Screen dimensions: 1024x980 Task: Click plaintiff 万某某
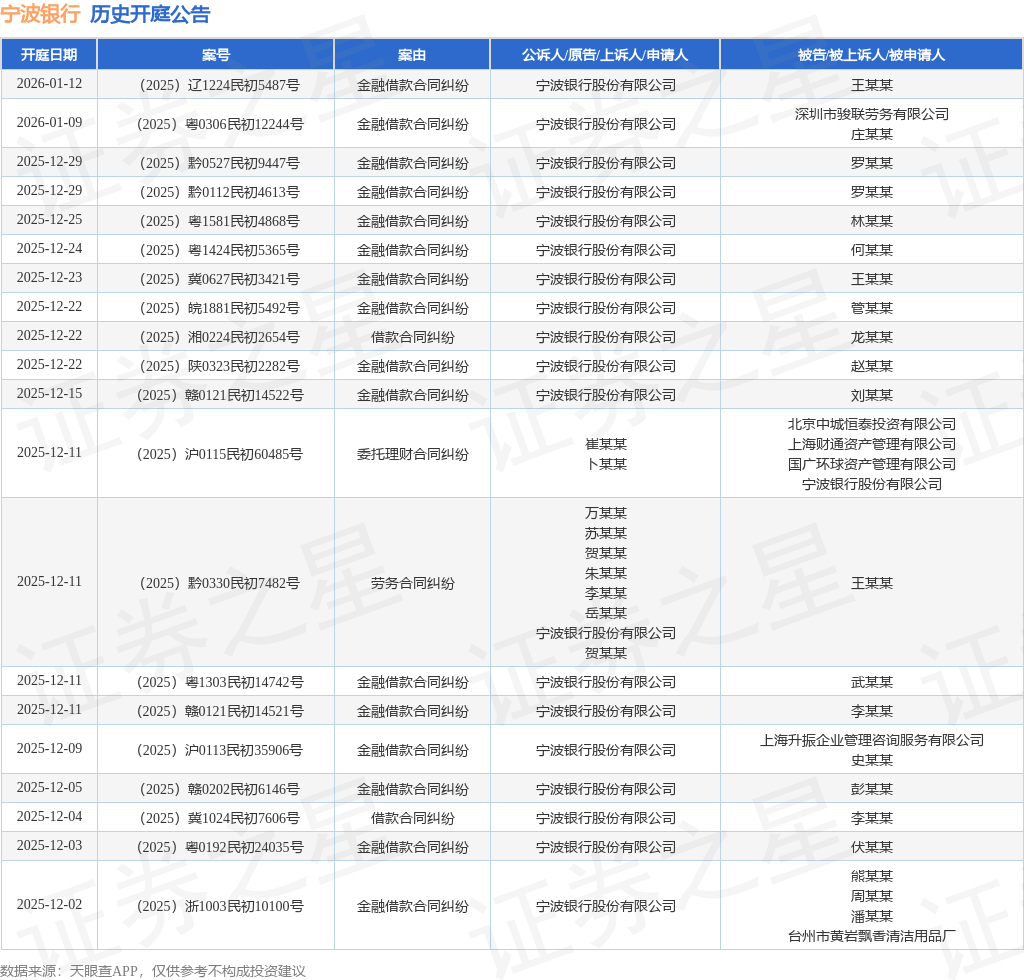coord(605,513)
